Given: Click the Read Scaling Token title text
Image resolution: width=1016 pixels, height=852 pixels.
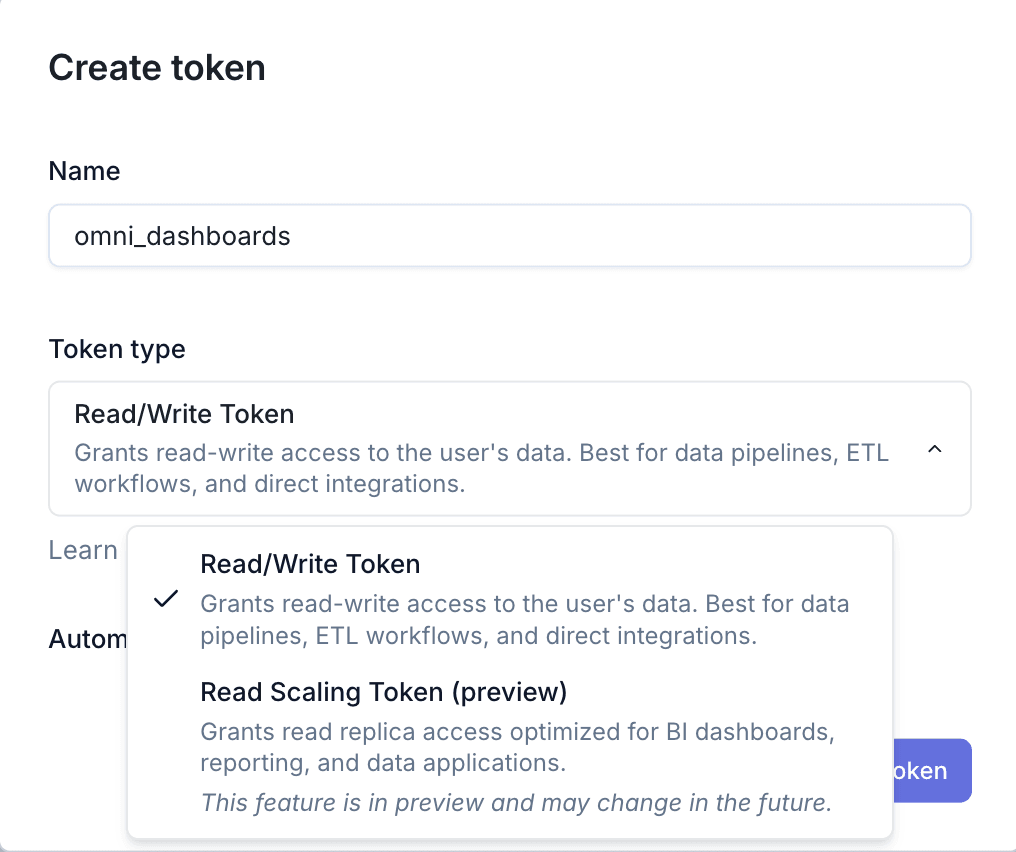Looking at the screenshot, I should pyautogui.click(x=384, y=692).
